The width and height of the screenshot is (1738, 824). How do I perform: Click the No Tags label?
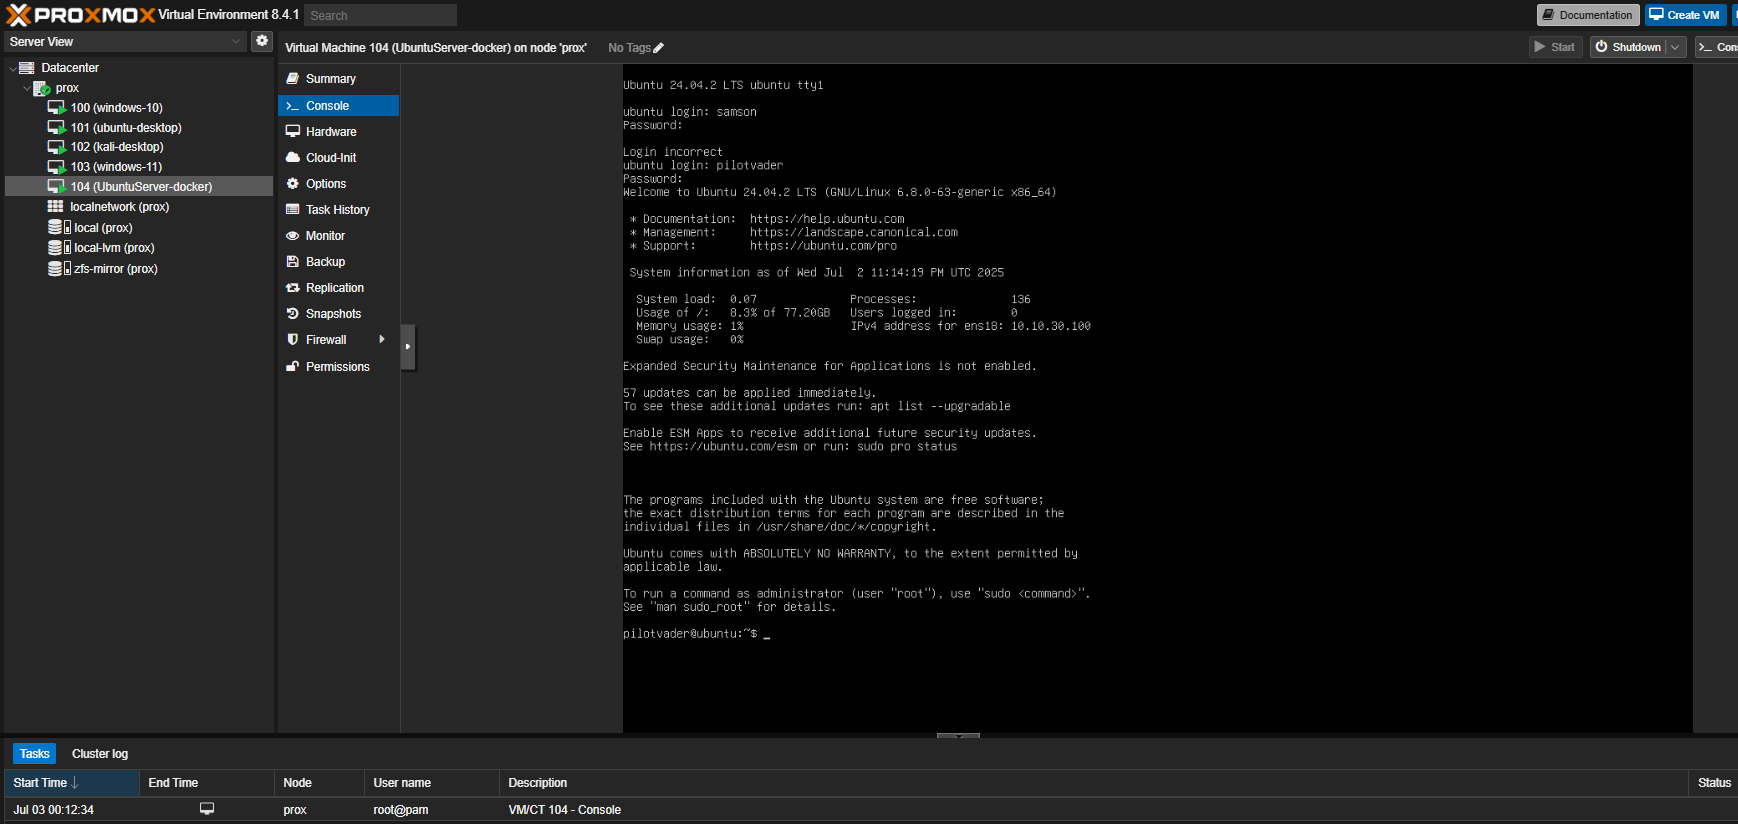tap(629, 48)
